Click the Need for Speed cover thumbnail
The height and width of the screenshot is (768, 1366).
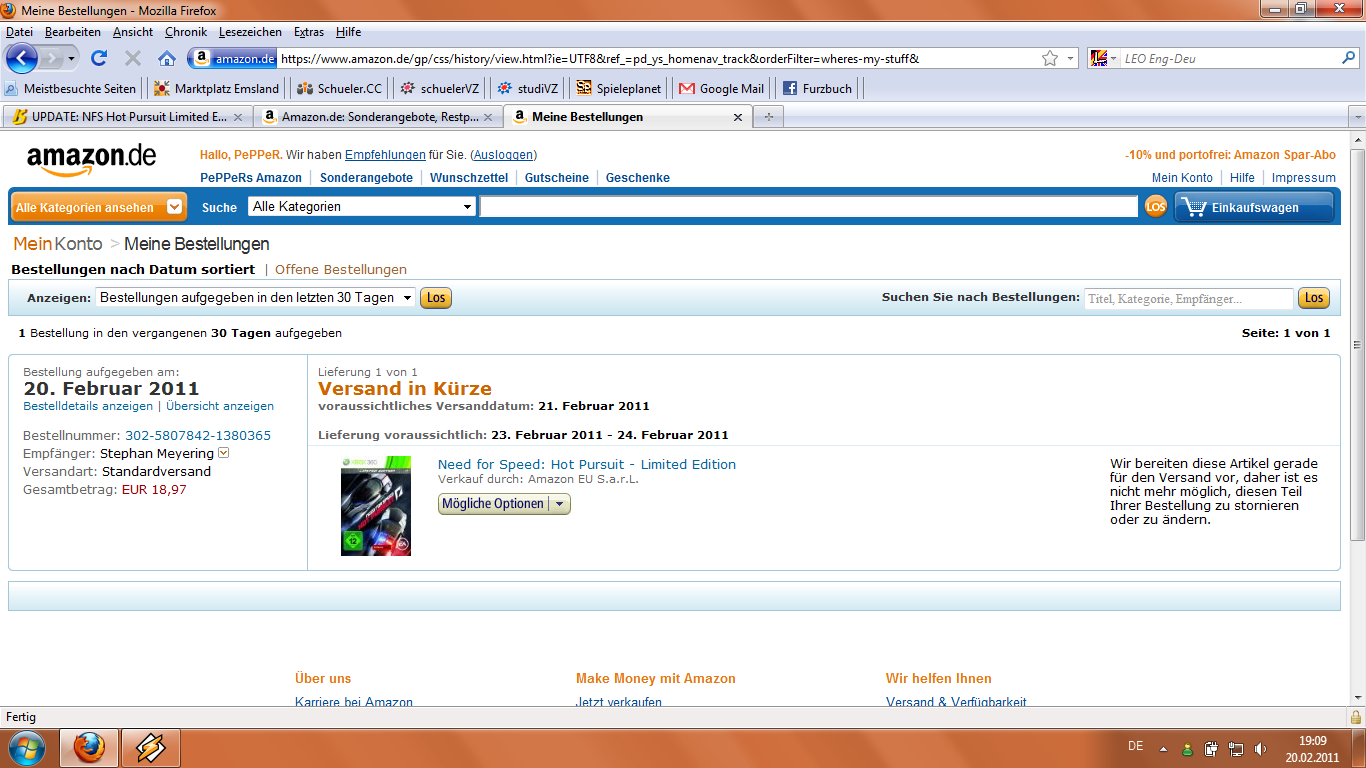point(376,506)
